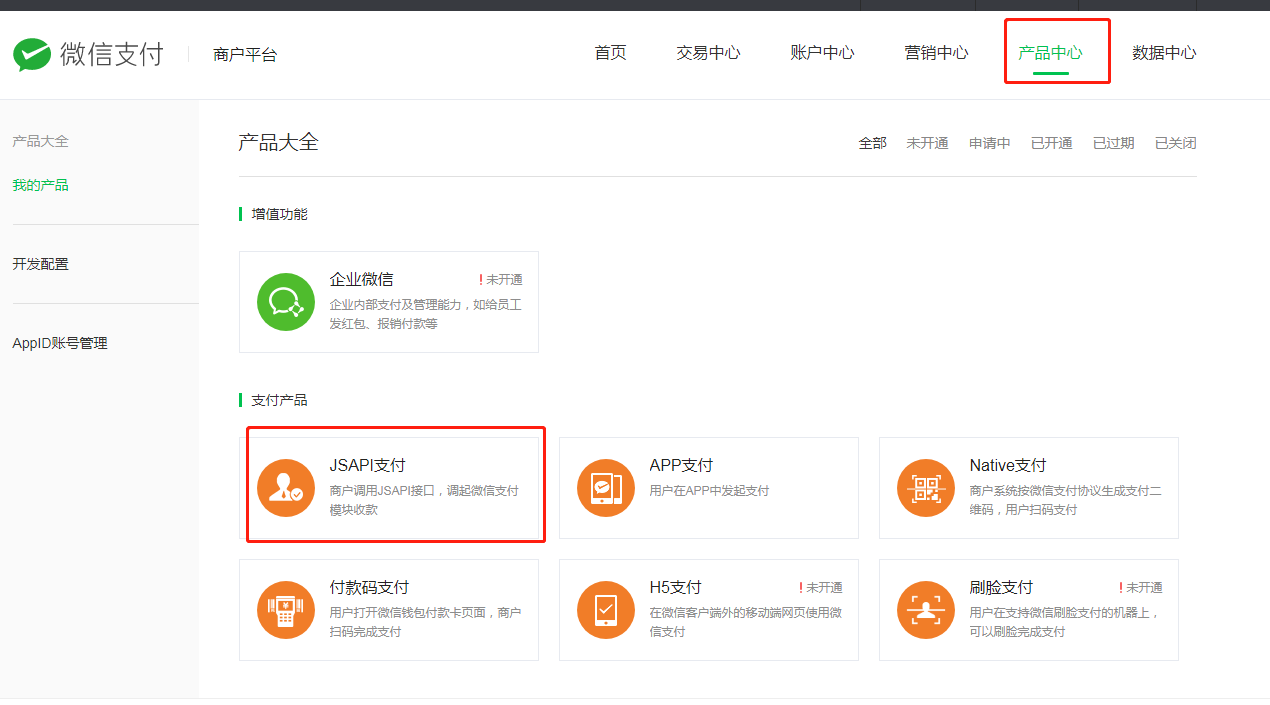
Task: Click the H5支付 mobile checkmark icon
Action: (606, 609)
